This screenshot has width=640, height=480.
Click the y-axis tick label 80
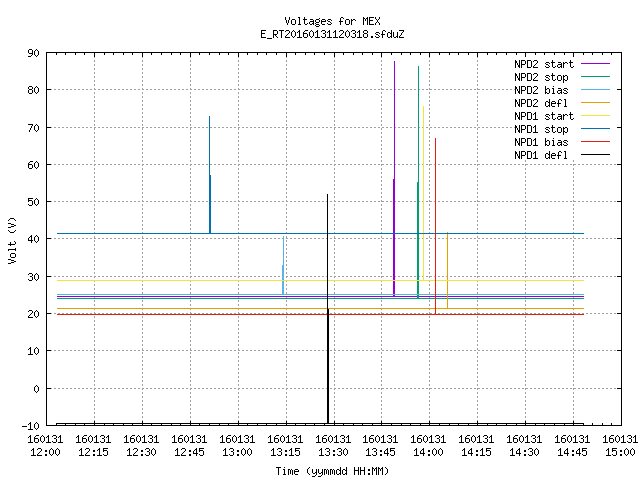pyautogui.click(x=33, y=90)
